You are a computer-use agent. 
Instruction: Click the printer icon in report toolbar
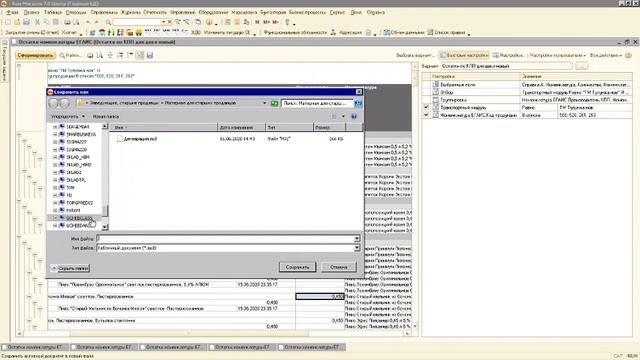[90, 55]
